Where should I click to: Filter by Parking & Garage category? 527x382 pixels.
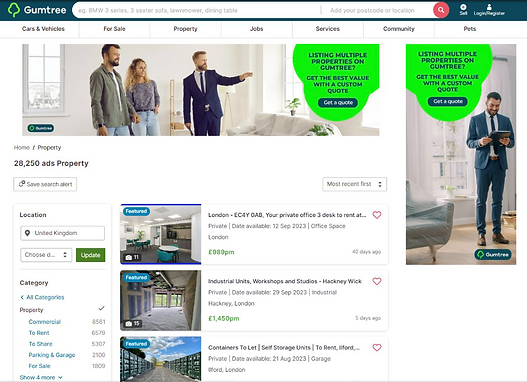tap(52, 355)
